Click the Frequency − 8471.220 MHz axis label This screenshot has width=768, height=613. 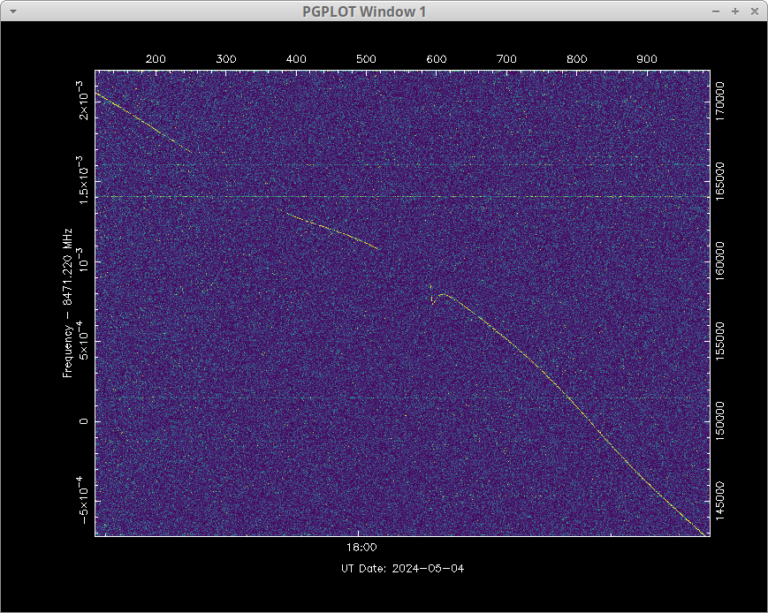pyautogui.click(x=68, y=301)
